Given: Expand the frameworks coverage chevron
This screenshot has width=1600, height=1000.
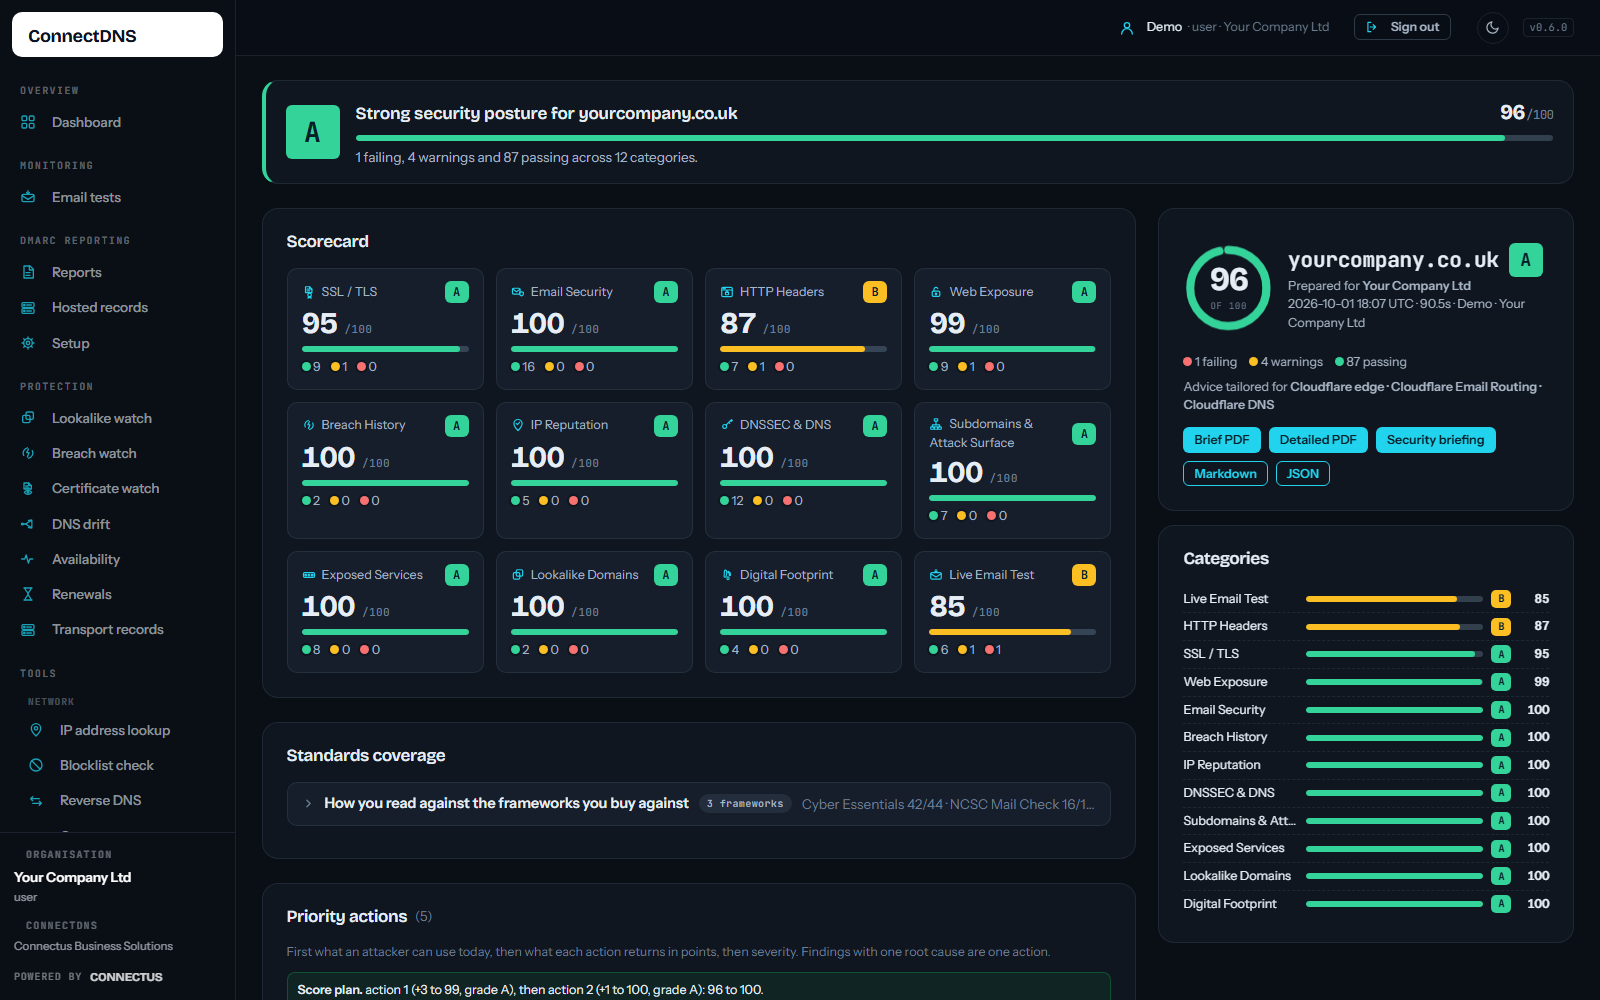Looking at the screenshot, I should pyautogui.click(x=308, y=803).
